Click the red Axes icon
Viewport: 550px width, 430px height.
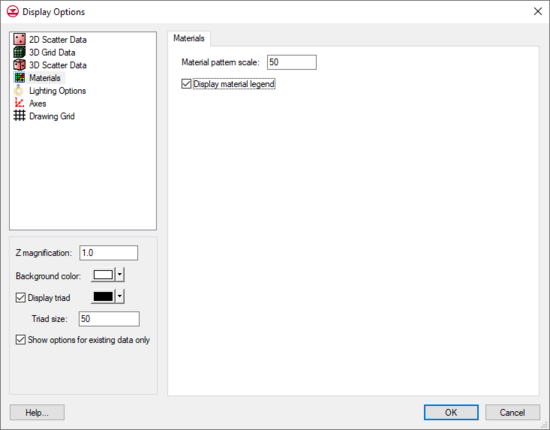point(19,103)
